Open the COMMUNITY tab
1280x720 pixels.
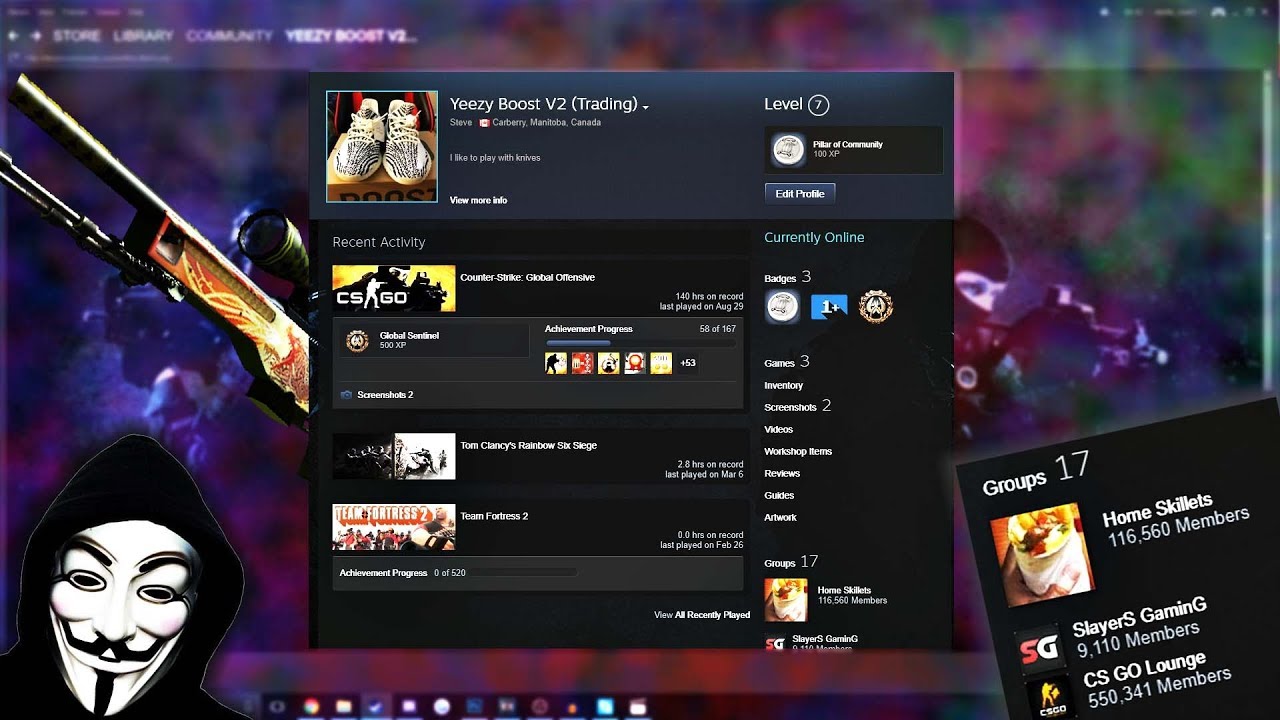point(229,36)
